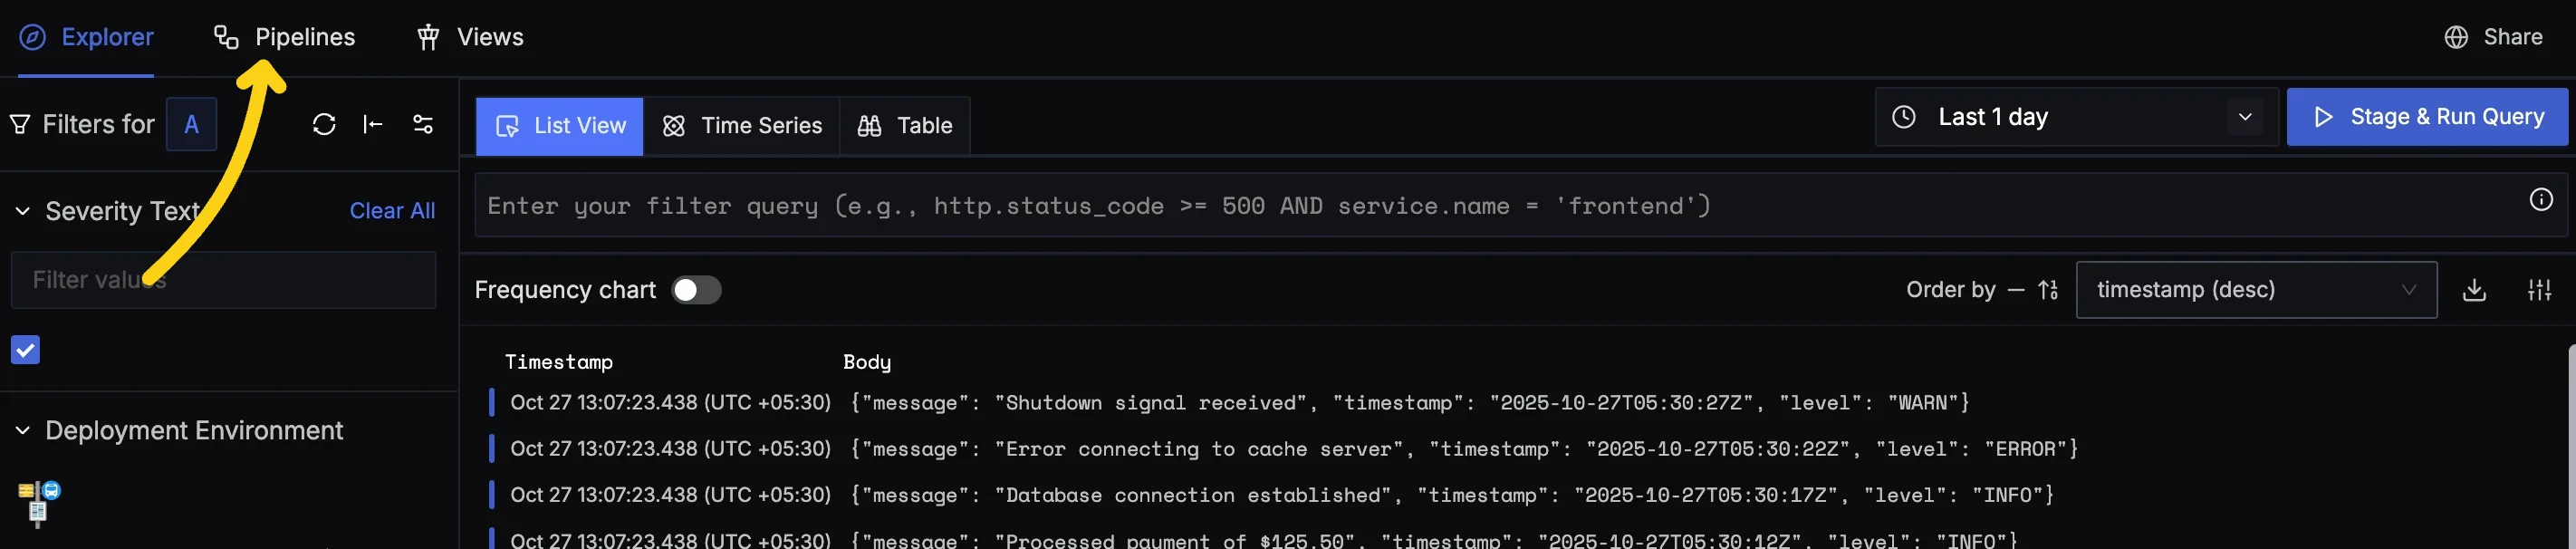This screenshot has width=2576, height=549.
Task: Select the A query chip in Filters for
Action: coord(191,123)
